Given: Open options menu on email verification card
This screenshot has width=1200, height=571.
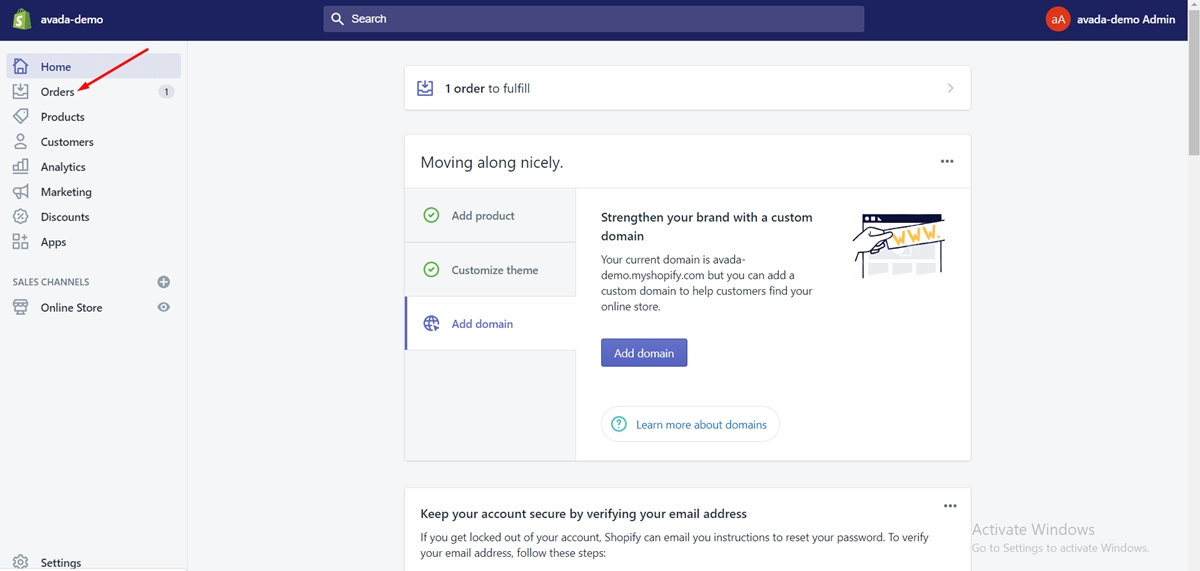Looking at the screenshot, I should 950,506.
